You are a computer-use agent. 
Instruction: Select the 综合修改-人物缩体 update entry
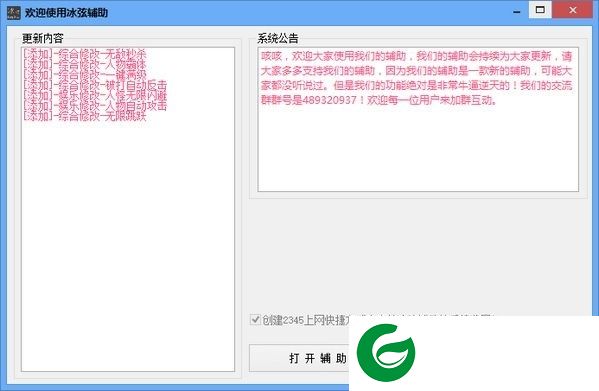(84, 64)
